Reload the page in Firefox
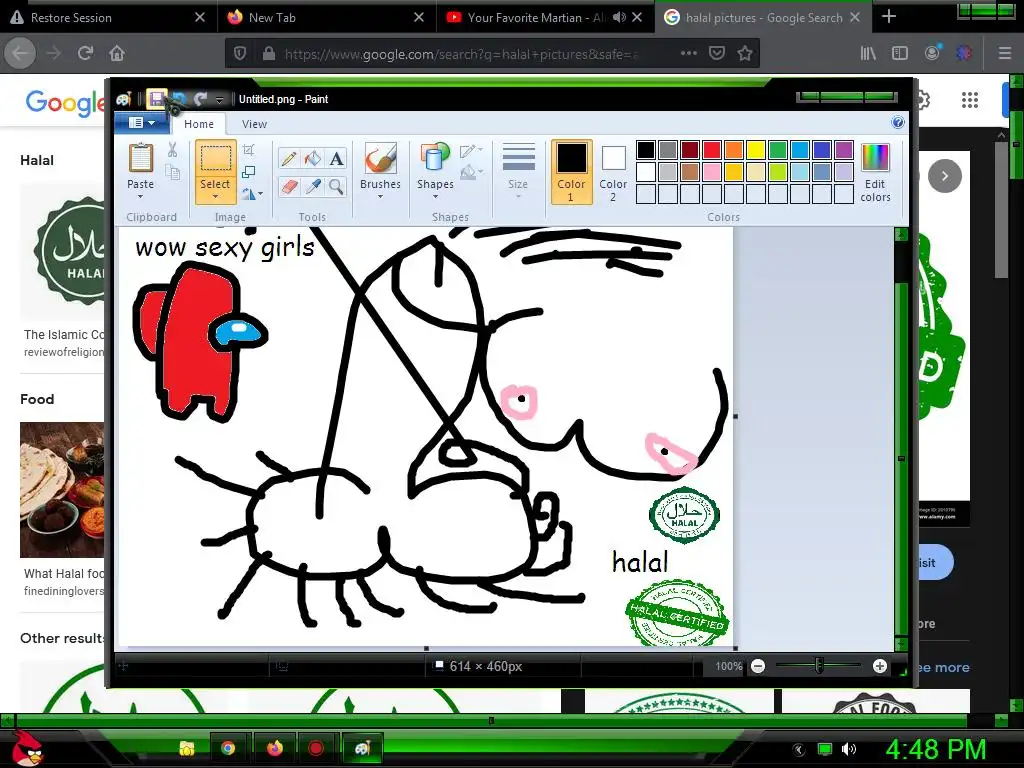The image size is (1024, 768). click(x=85, y=53)
